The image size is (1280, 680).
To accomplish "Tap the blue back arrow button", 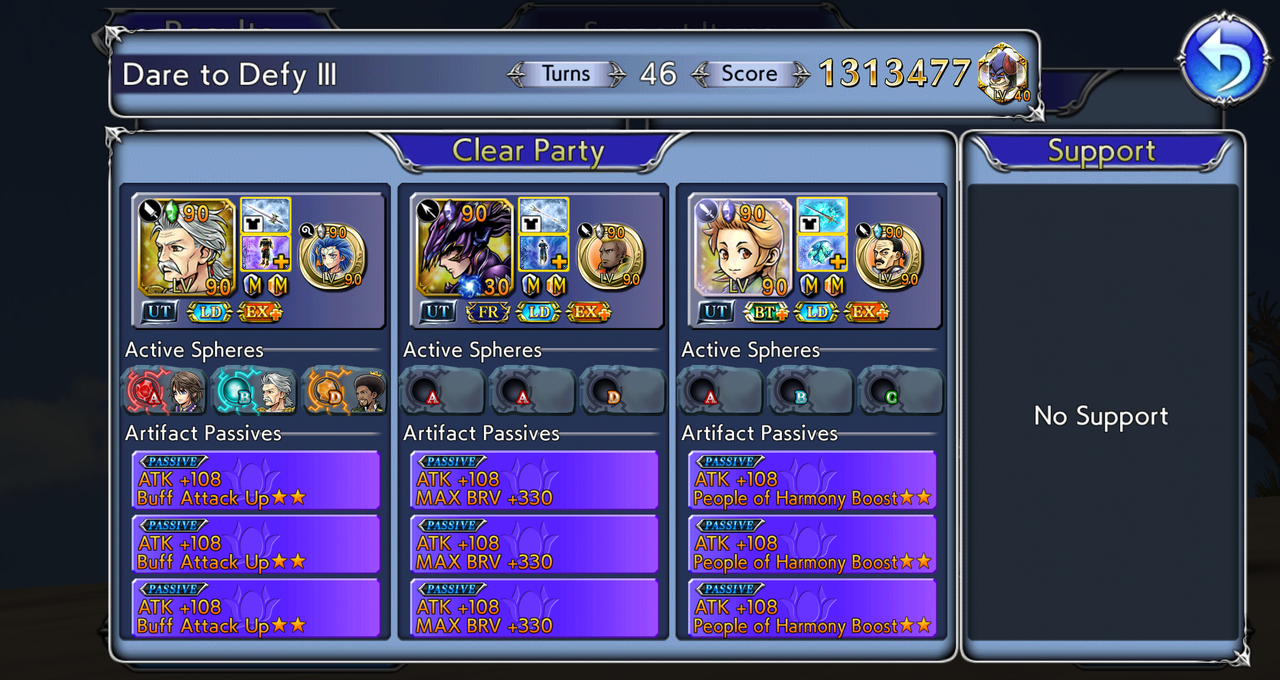I will (x=1225, y=58).
